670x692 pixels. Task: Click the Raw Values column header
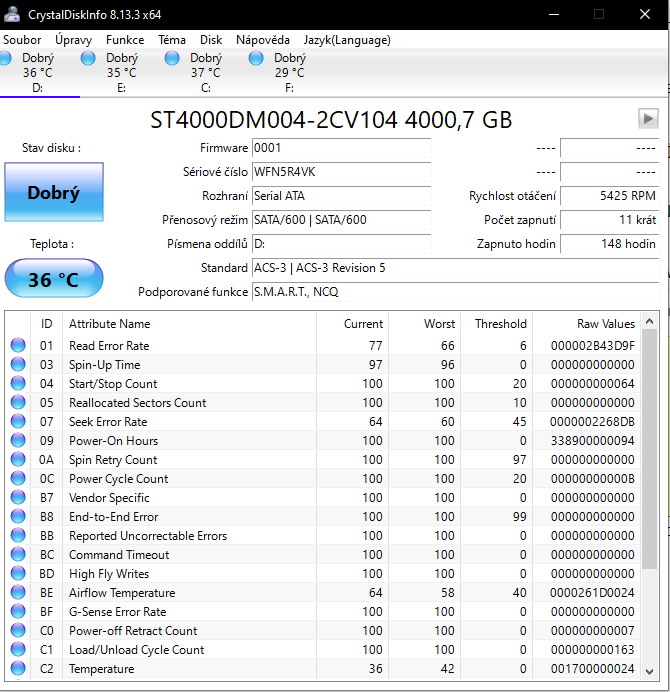coord(587,324)
